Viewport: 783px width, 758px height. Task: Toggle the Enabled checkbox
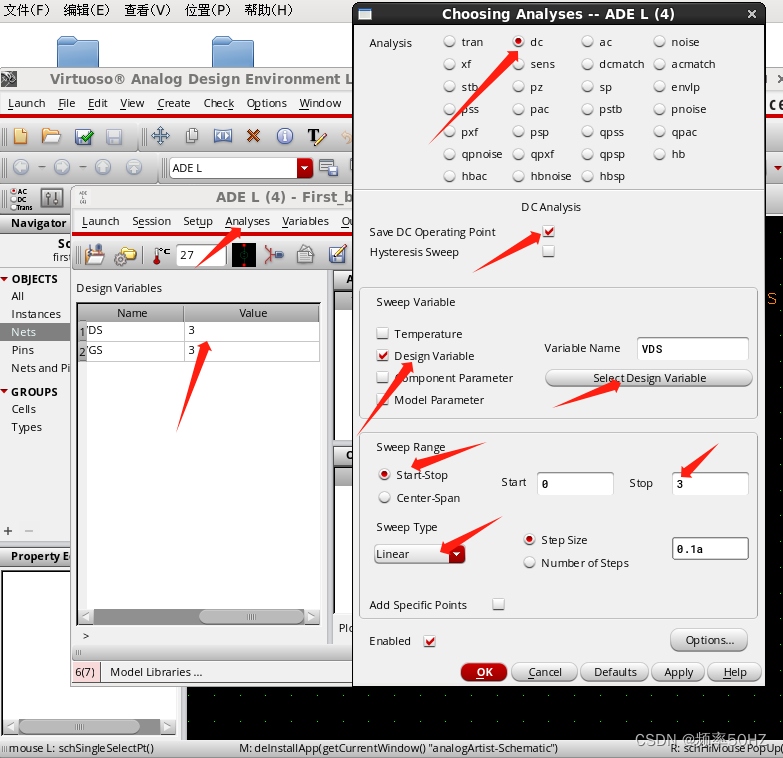click(x=429, y=641)
